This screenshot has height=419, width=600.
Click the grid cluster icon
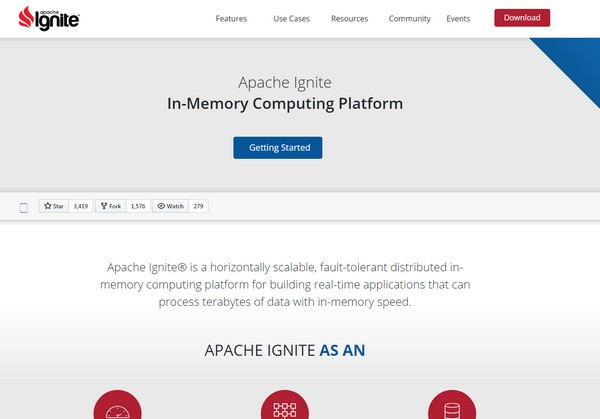click(285, 408)
